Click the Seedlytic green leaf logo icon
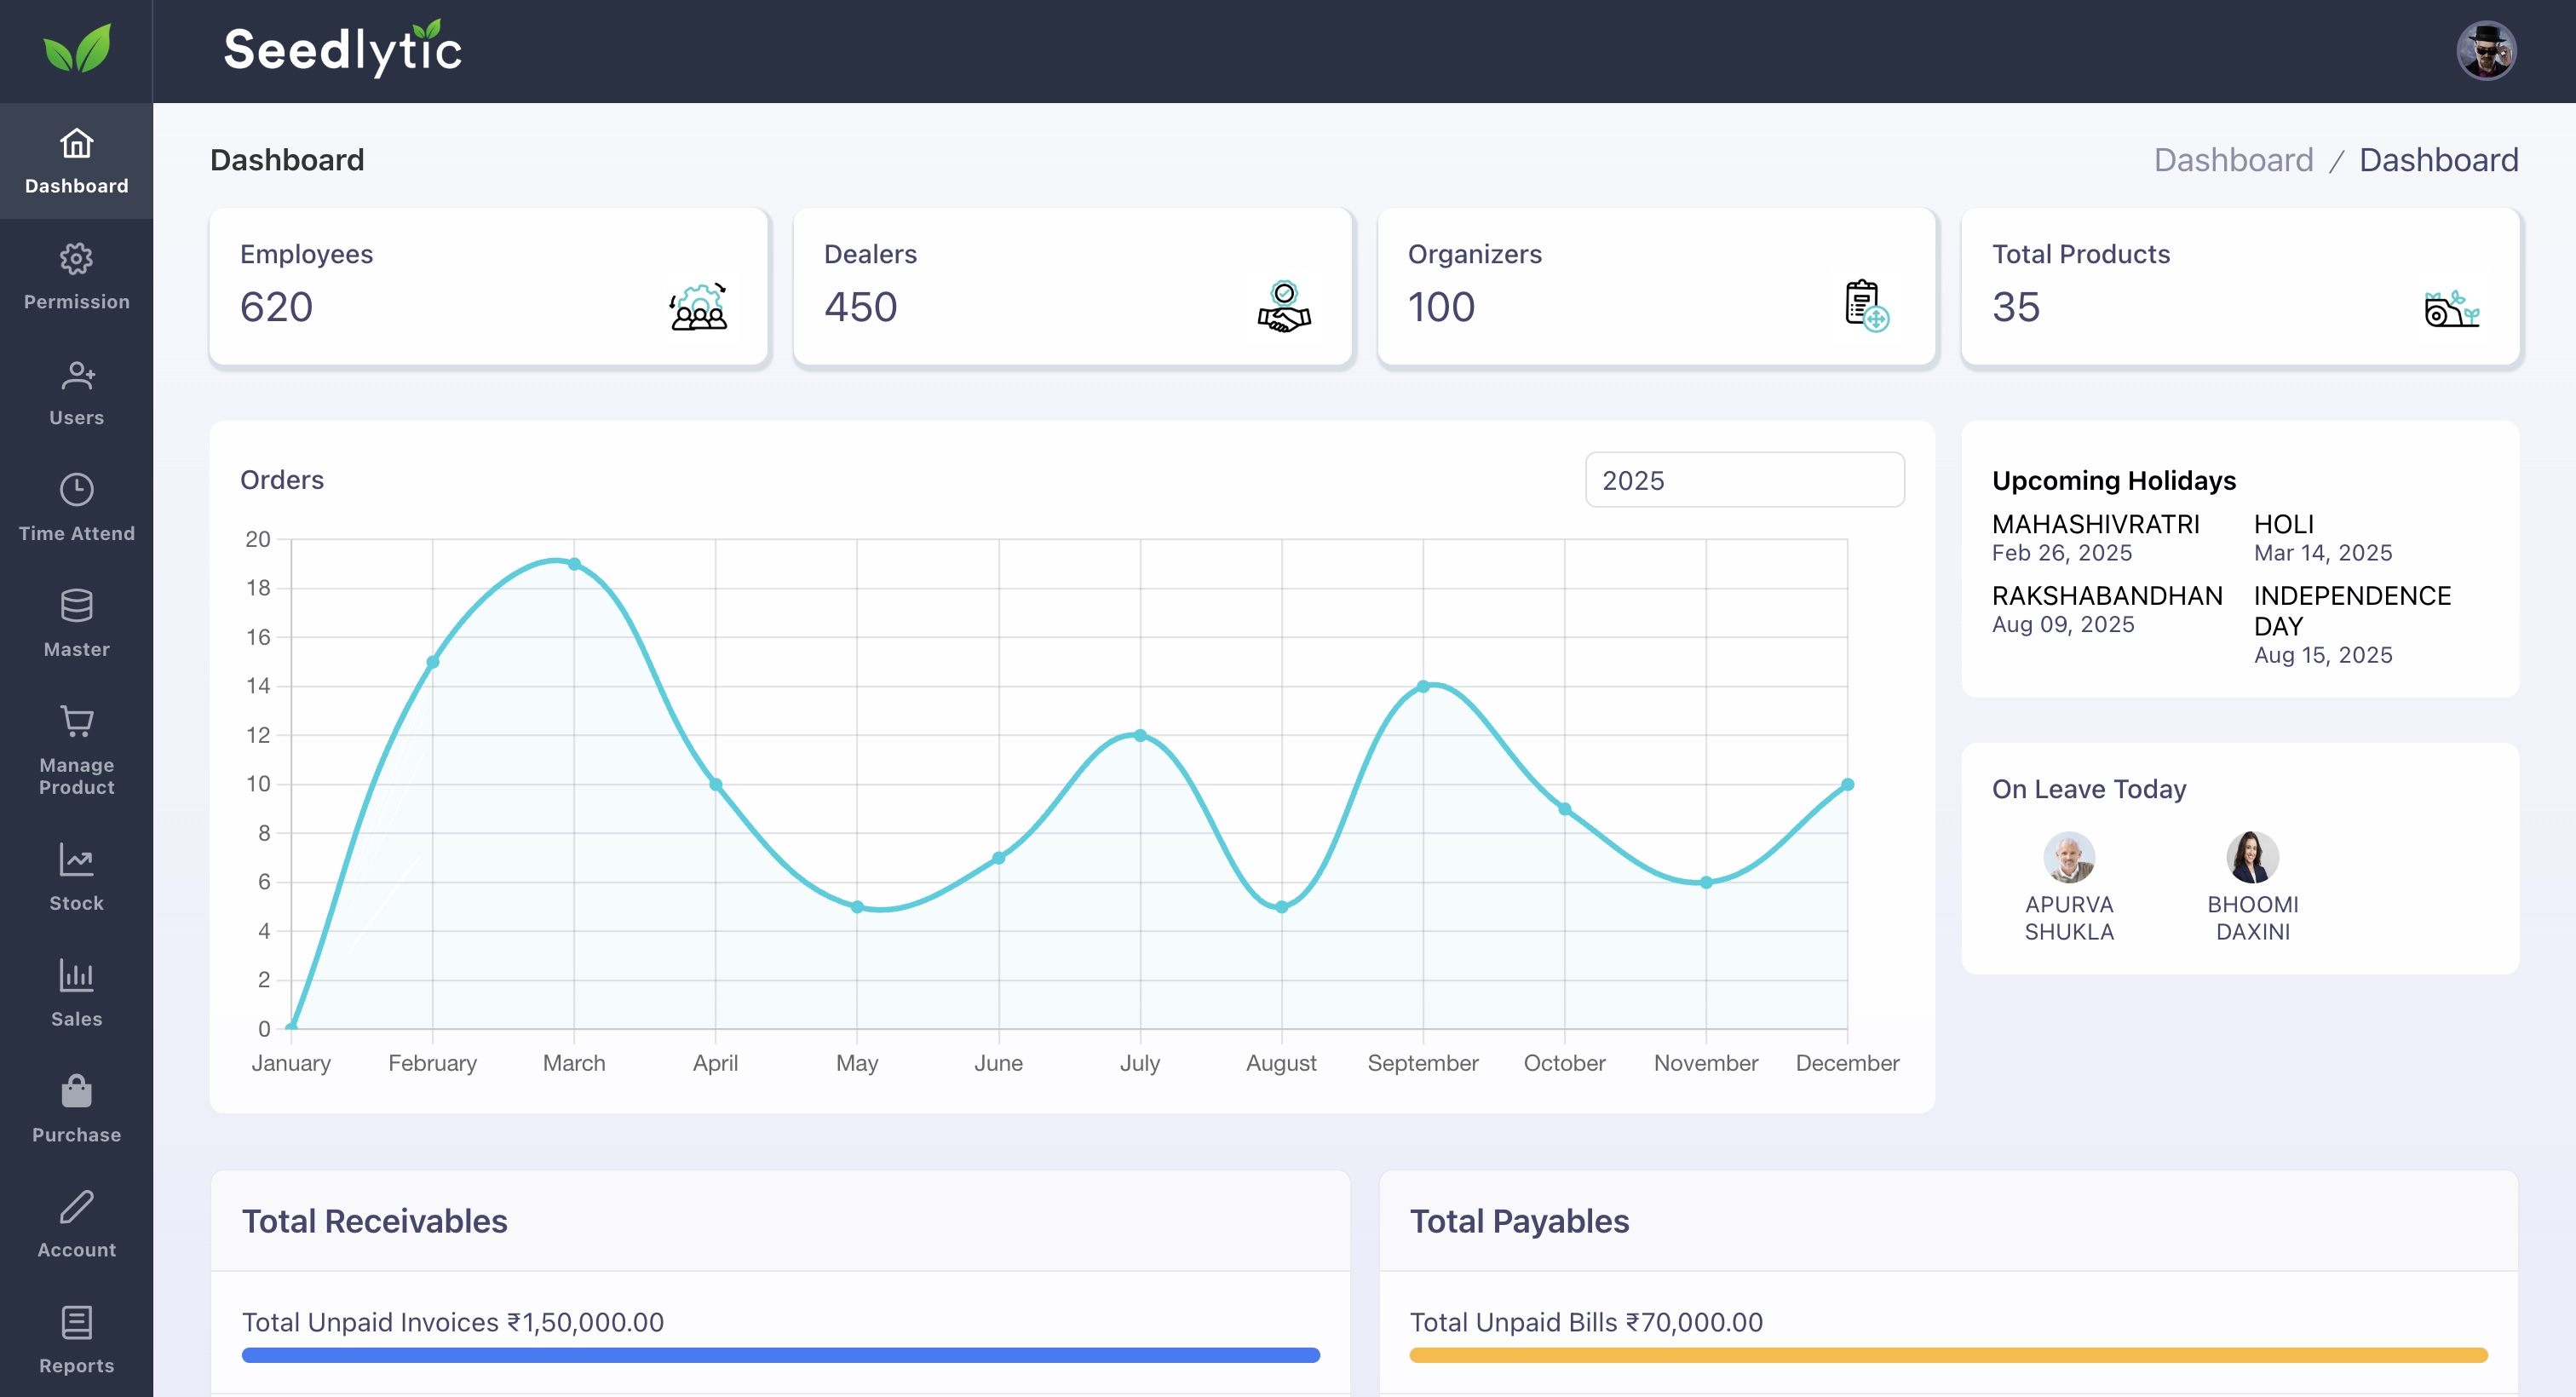Viewport: 2576px width, 1397px height. coord(77,49)
